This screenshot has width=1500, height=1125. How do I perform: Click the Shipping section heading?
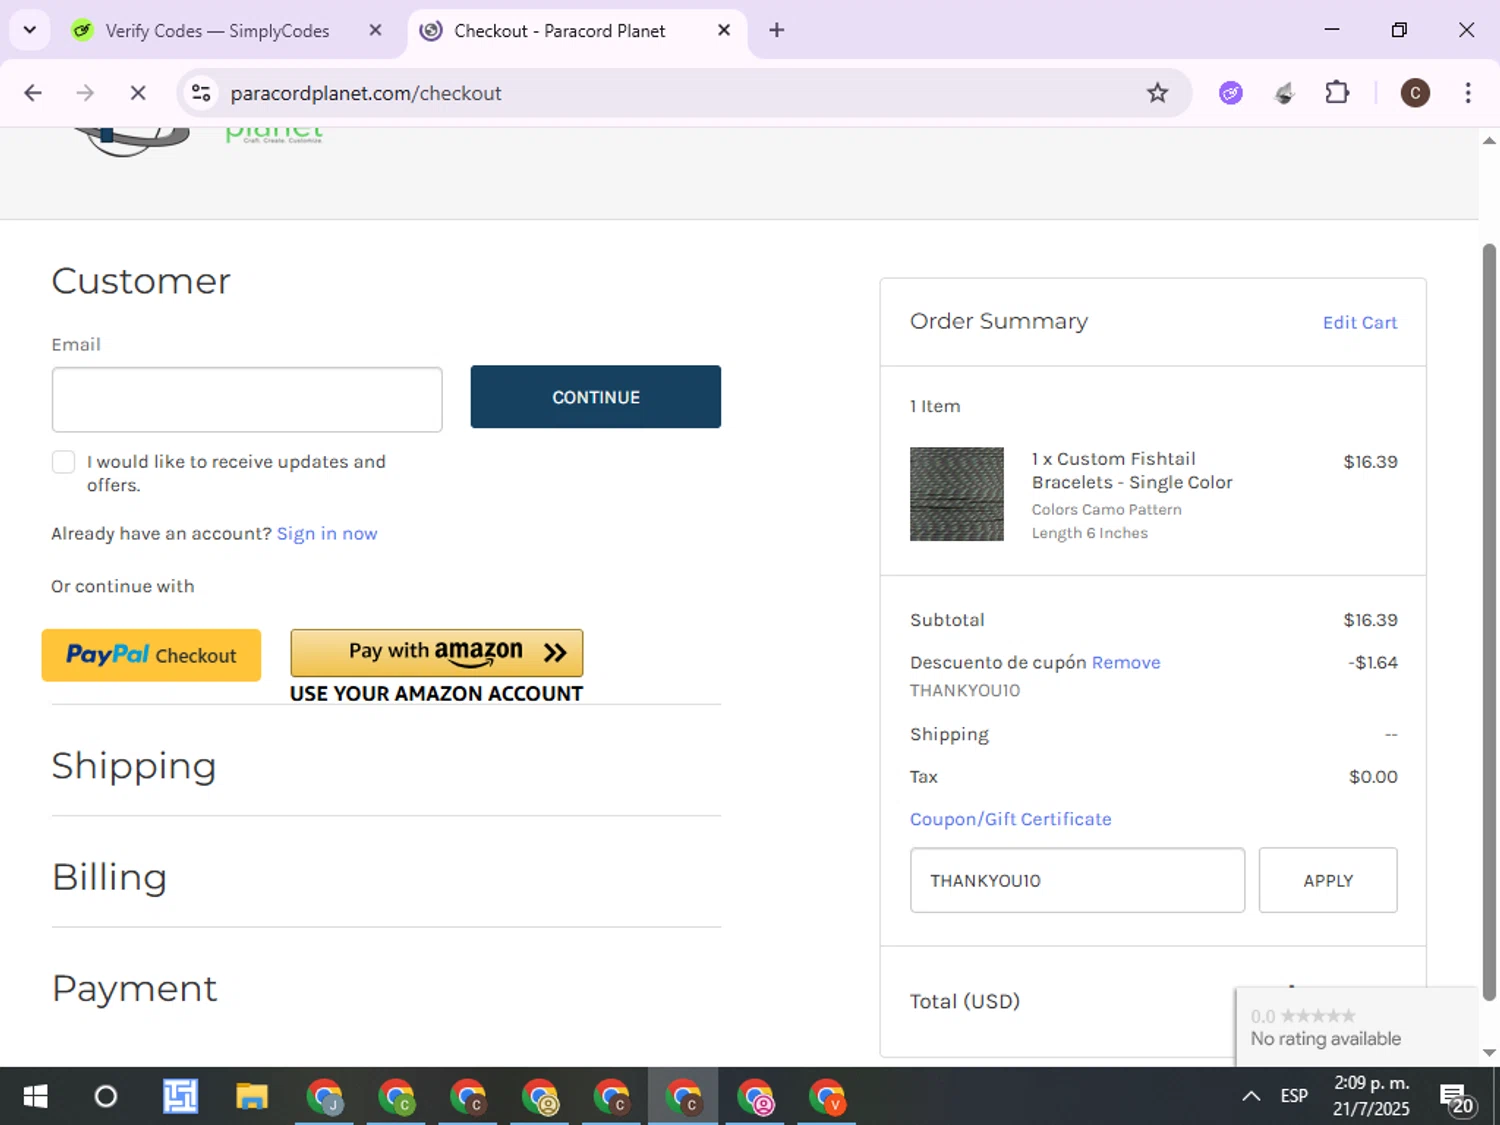coord(134,766)
